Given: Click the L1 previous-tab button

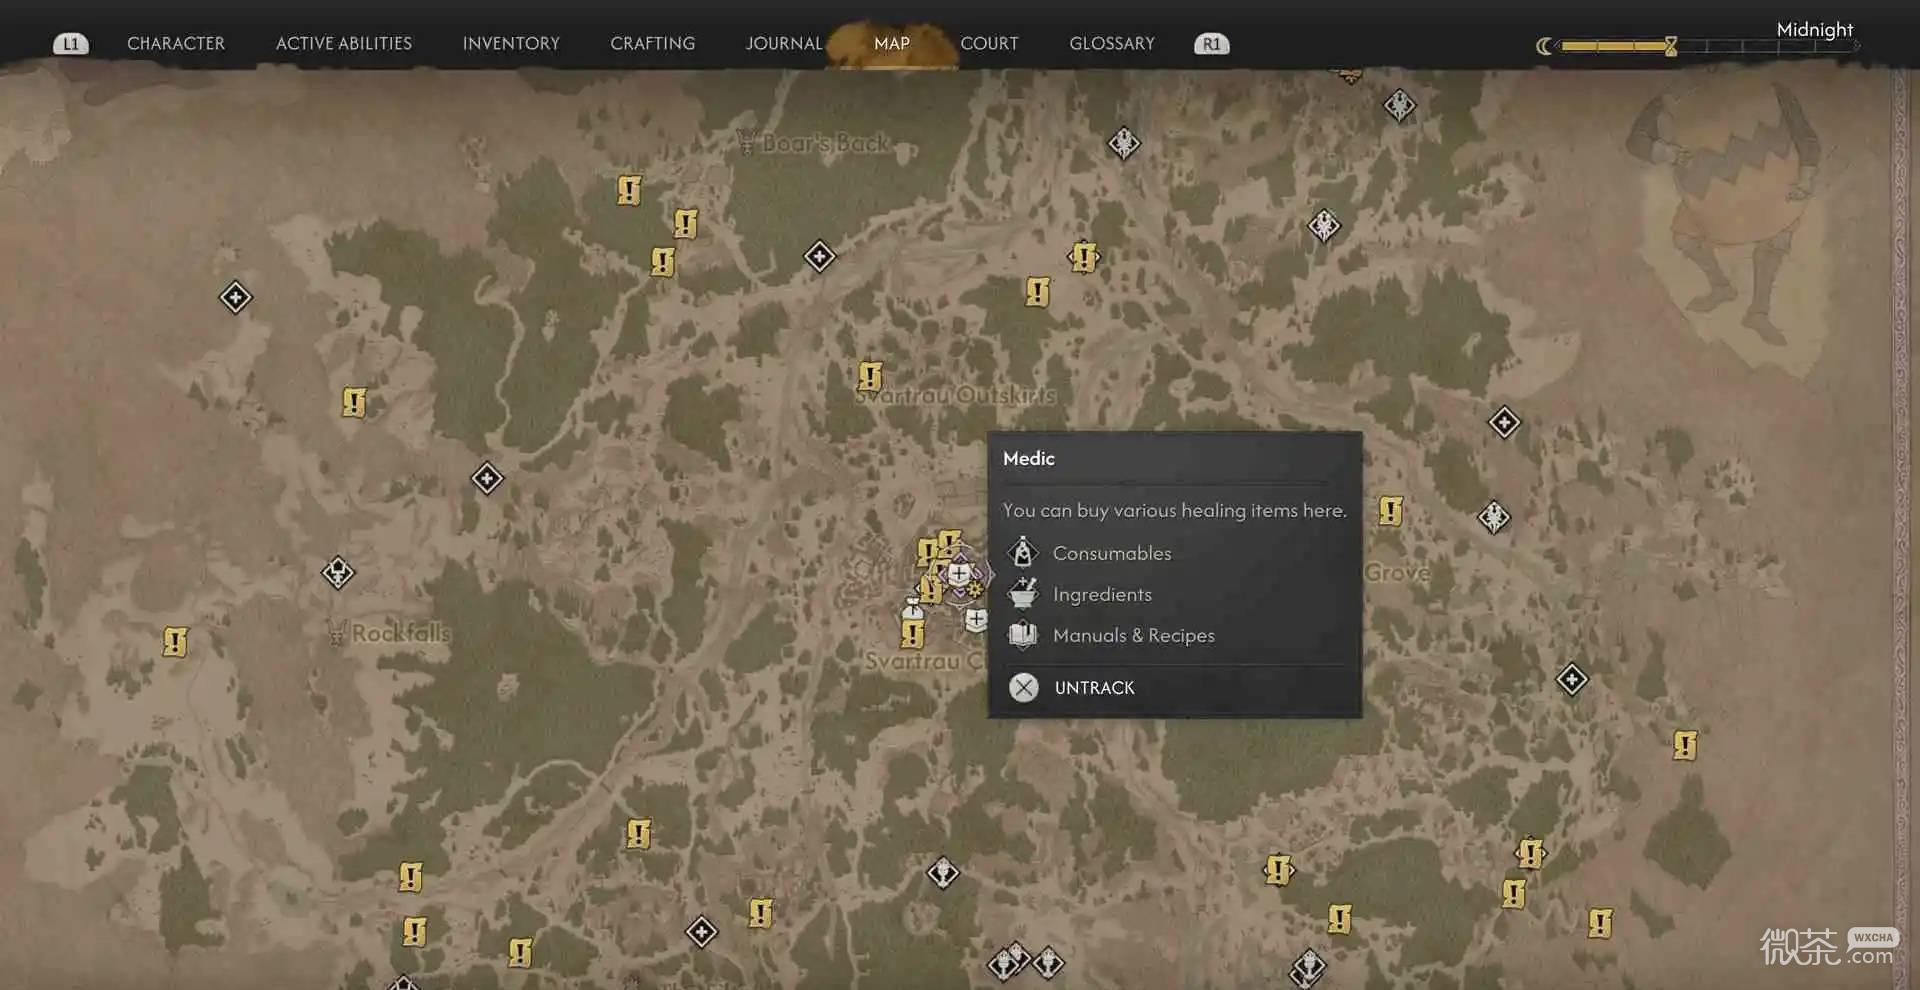Looking at the screenshot, I should point(70,44).
